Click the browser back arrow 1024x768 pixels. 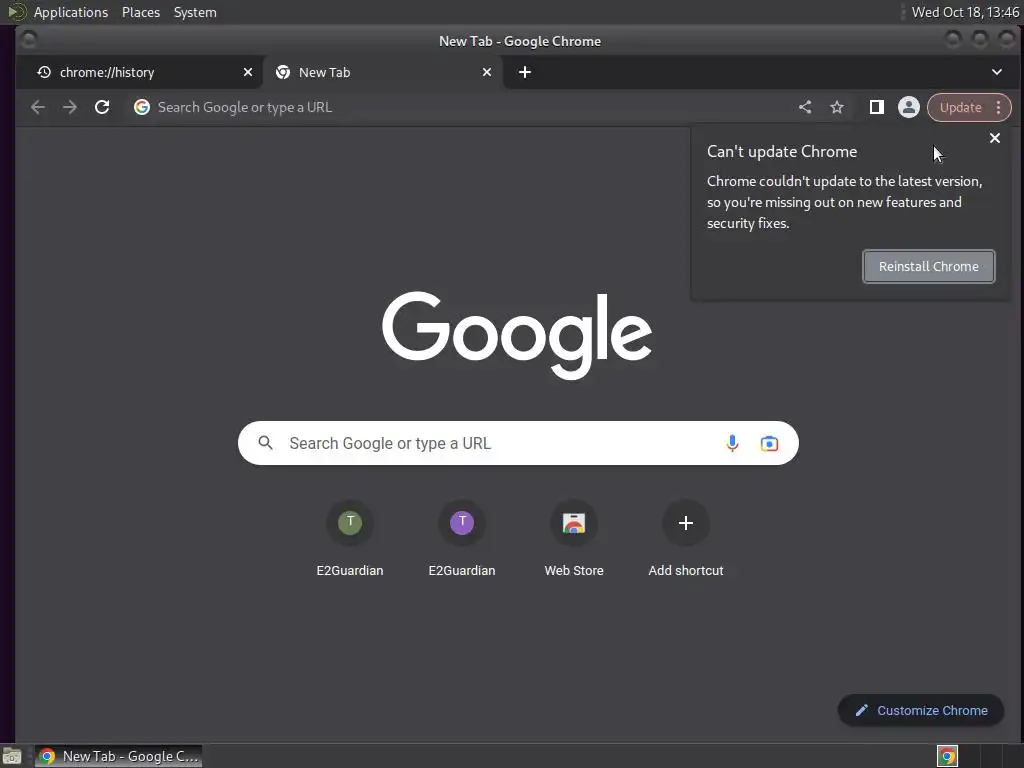click(38, 107)
